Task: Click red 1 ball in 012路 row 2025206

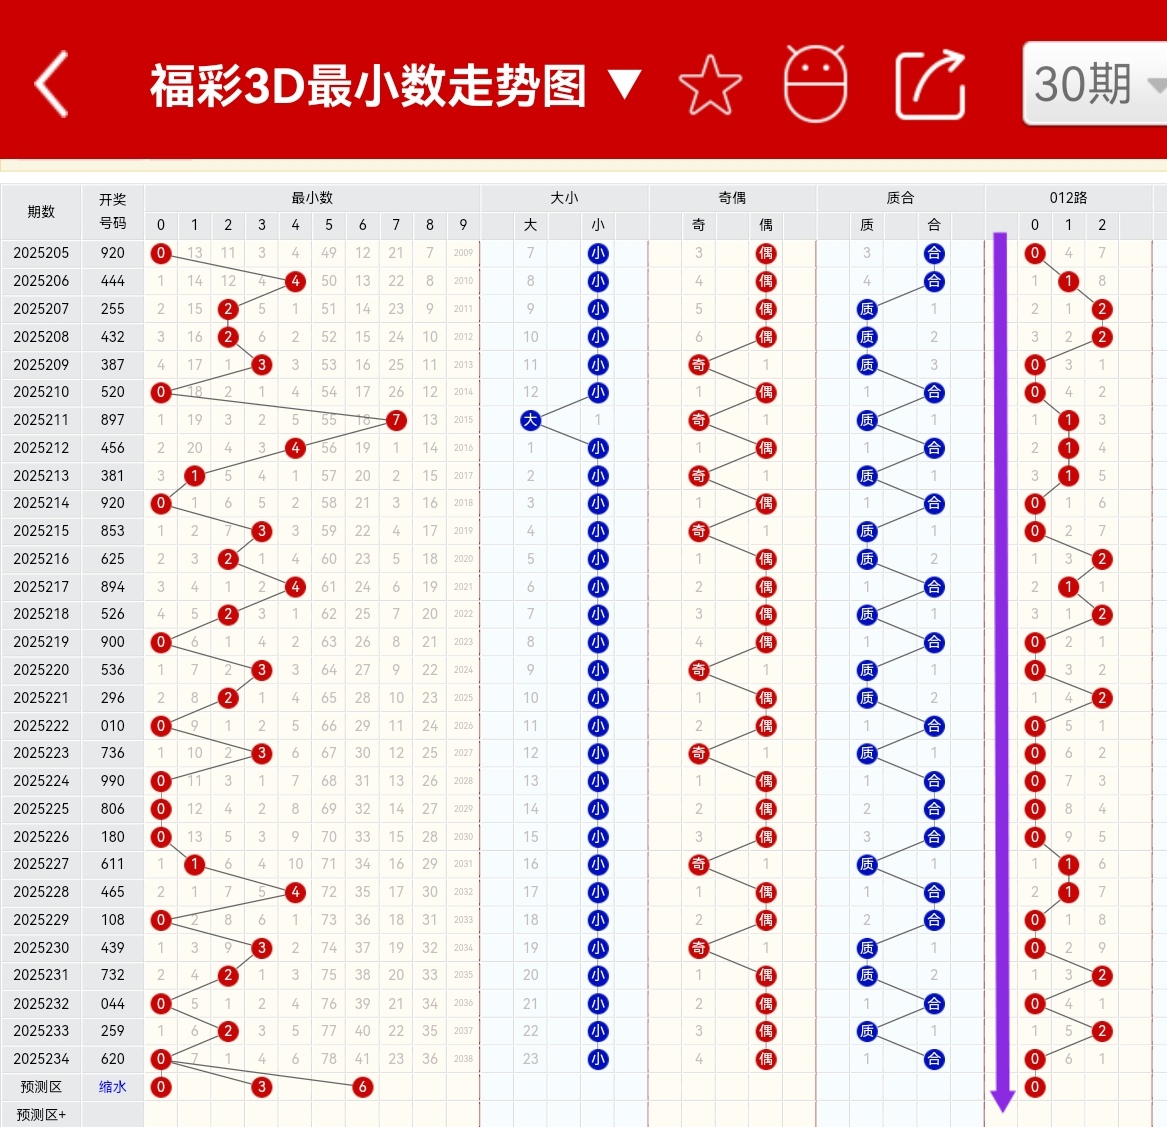Action: coord(1069,281)
